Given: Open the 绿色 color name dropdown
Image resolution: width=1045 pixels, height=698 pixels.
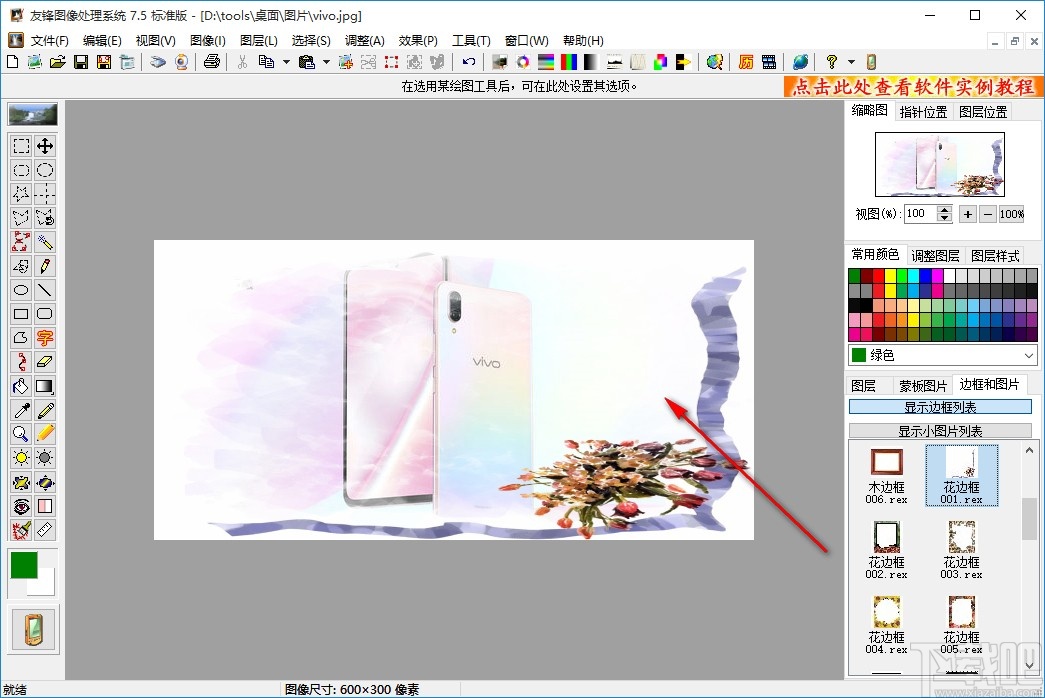Looking at the screenshot, I should pyautogui.click(x=1029, y=355).
